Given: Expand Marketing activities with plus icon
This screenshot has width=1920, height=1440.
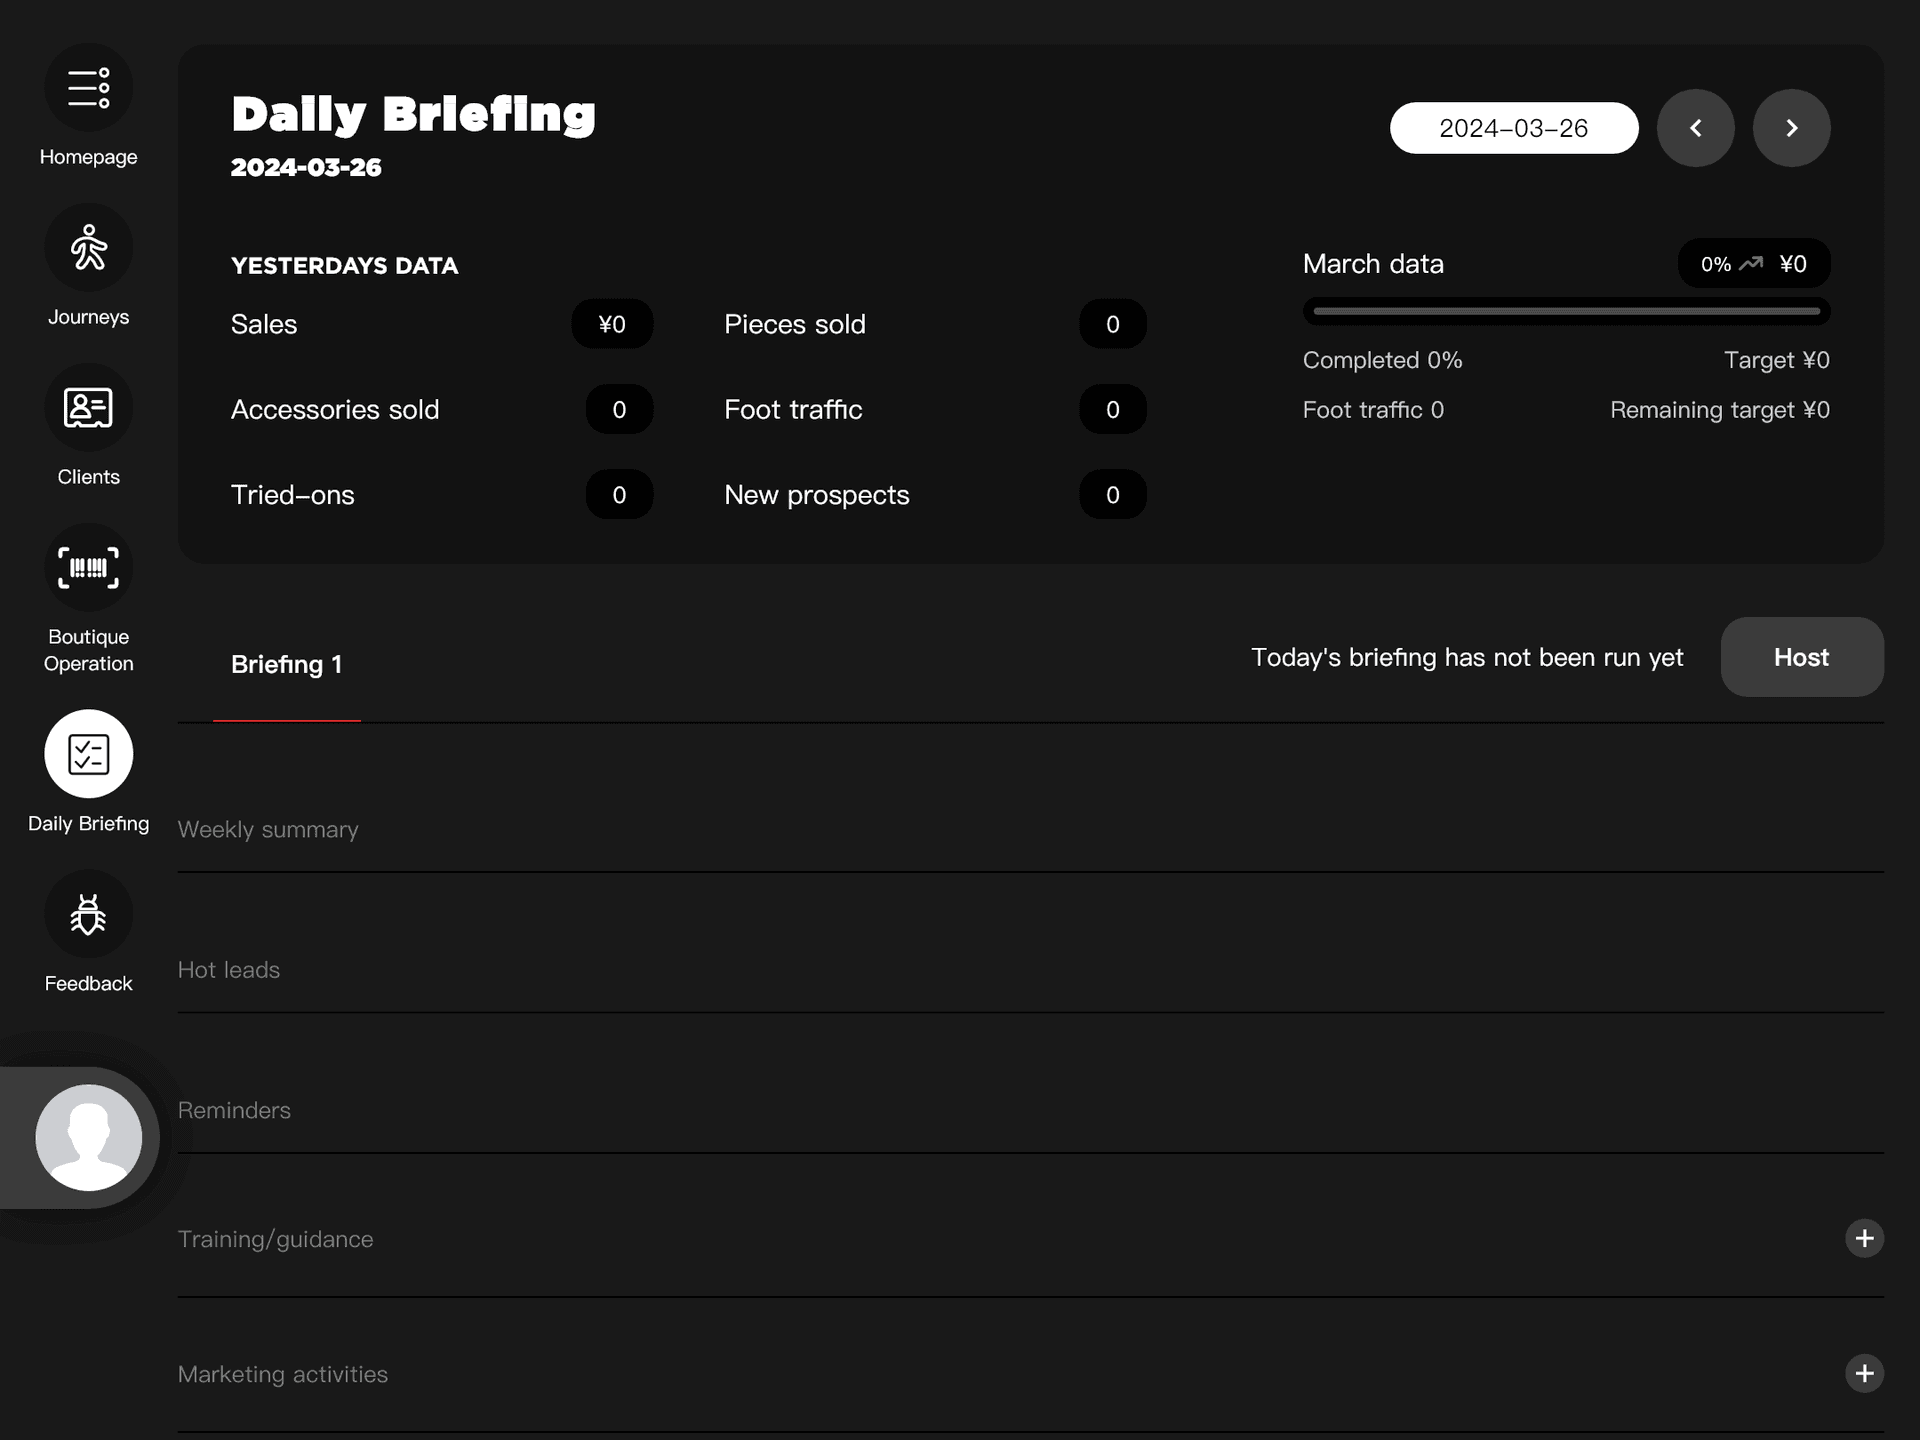Looking at the screenshot, I should pos(1864,1373).
